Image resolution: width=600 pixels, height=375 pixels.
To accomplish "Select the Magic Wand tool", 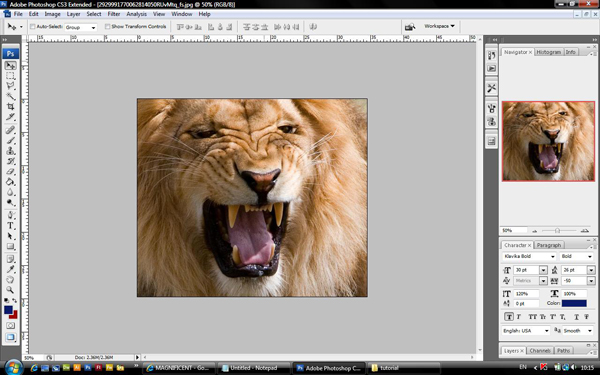I will point(10,96).
